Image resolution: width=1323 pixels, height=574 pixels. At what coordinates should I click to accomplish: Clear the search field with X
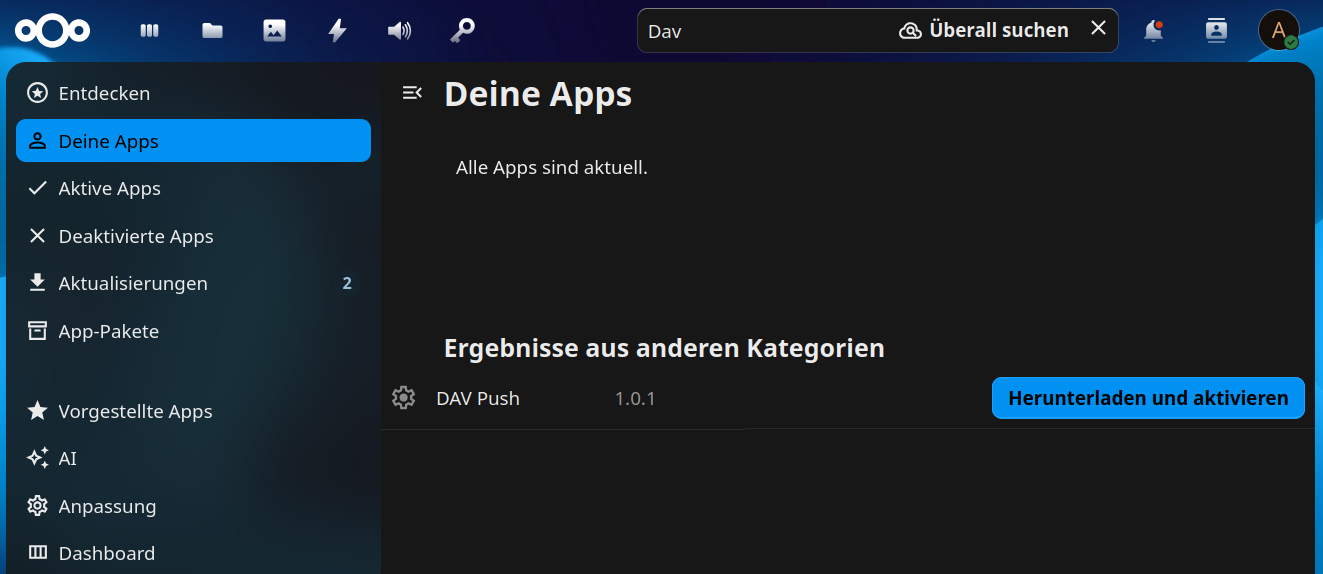[x=1098, y=29]
